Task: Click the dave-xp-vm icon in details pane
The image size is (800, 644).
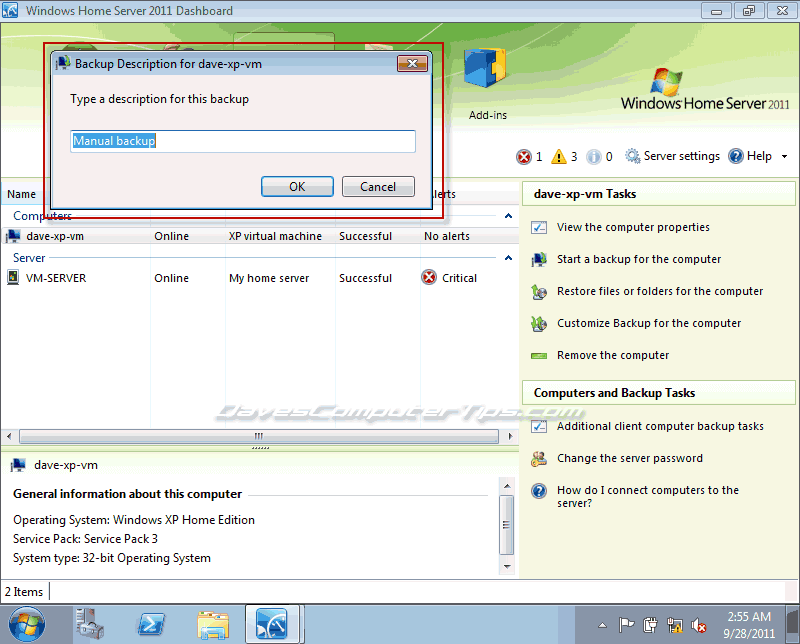Action: pos(18,465)
